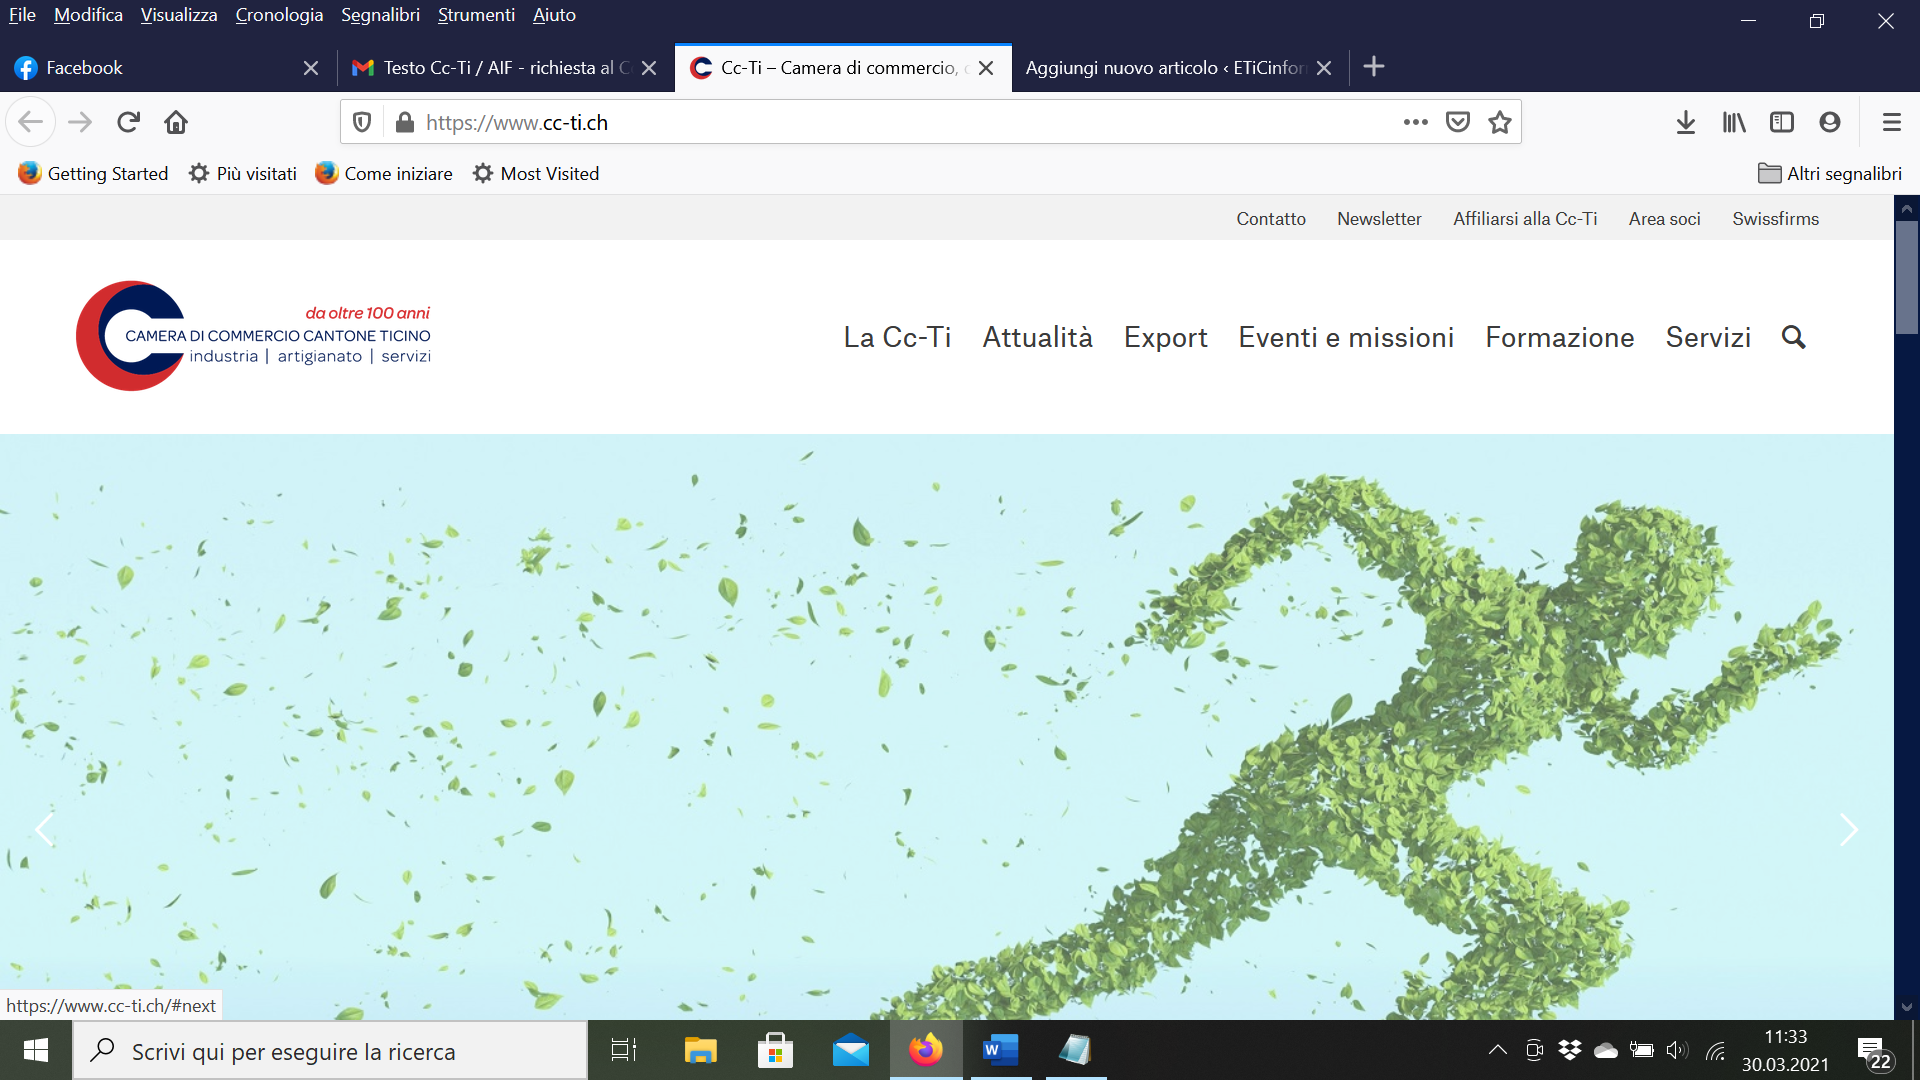Screen dimensions: 1920x1080
Task: Click scrollbar down arrow
Action: click(x=1907, y=1007)
